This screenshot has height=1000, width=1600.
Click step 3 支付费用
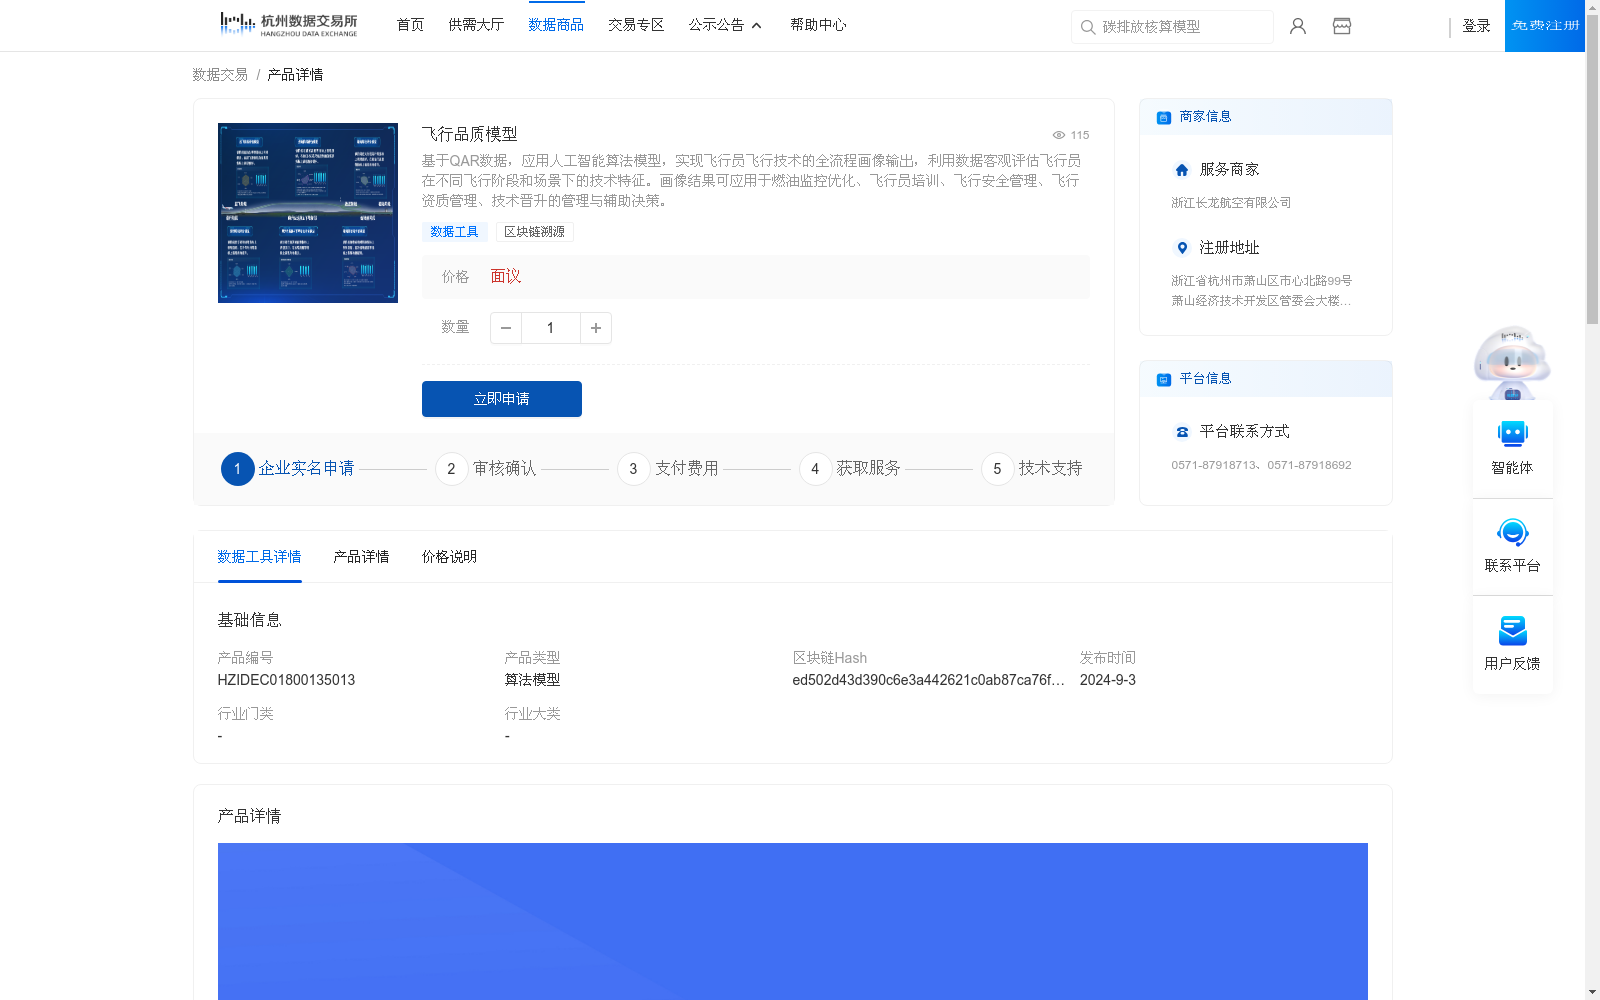pyautogui.click(x=668, y=468)
